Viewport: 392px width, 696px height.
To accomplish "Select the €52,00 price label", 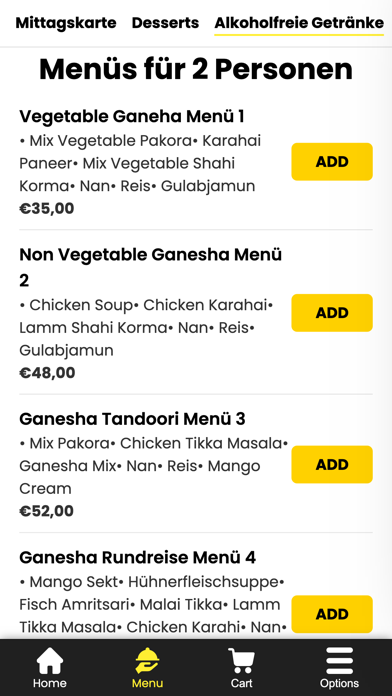I will point(47,511).
